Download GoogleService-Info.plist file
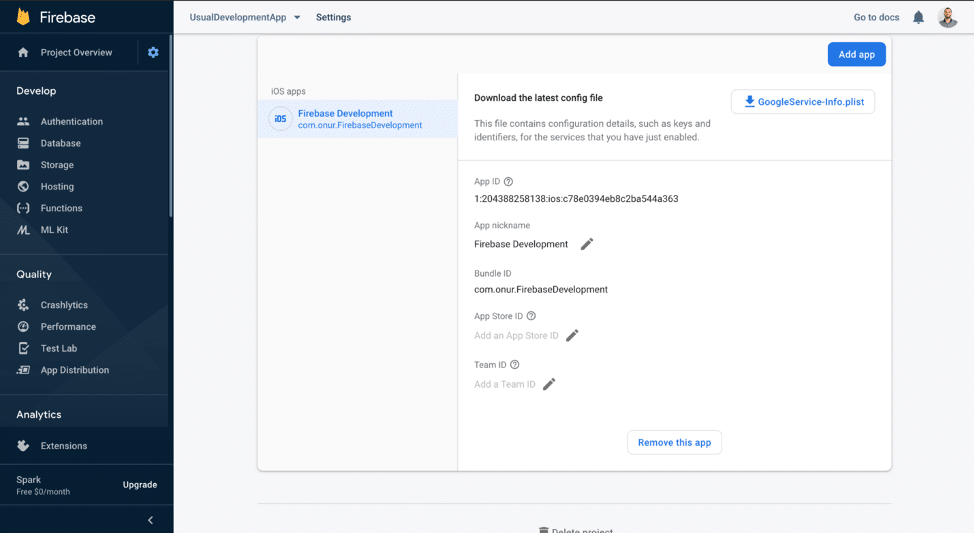 pos(803,102)
